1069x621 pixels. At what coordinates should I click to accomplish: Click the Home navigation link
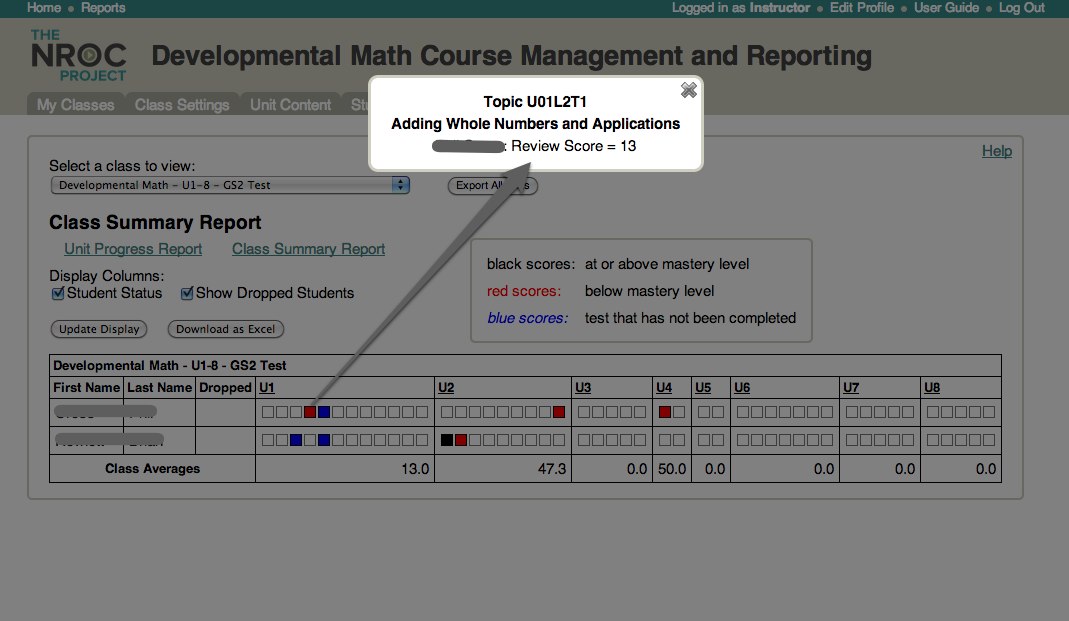[x=44, y=7]
